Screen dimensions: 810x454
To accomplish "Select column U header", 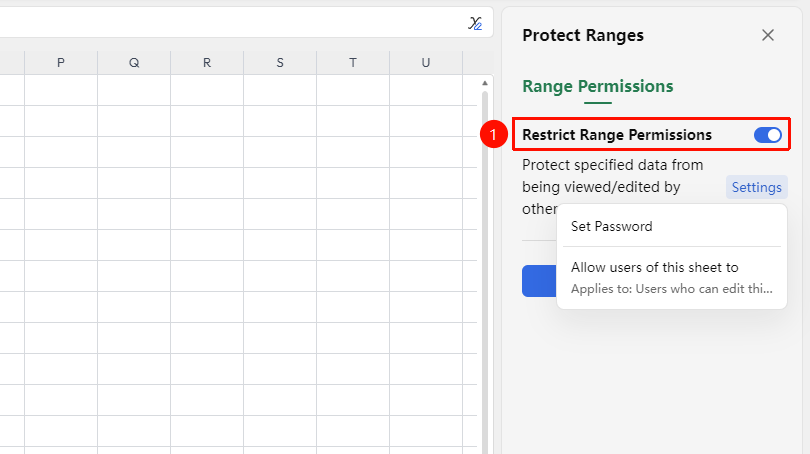I will click(426, 63).
